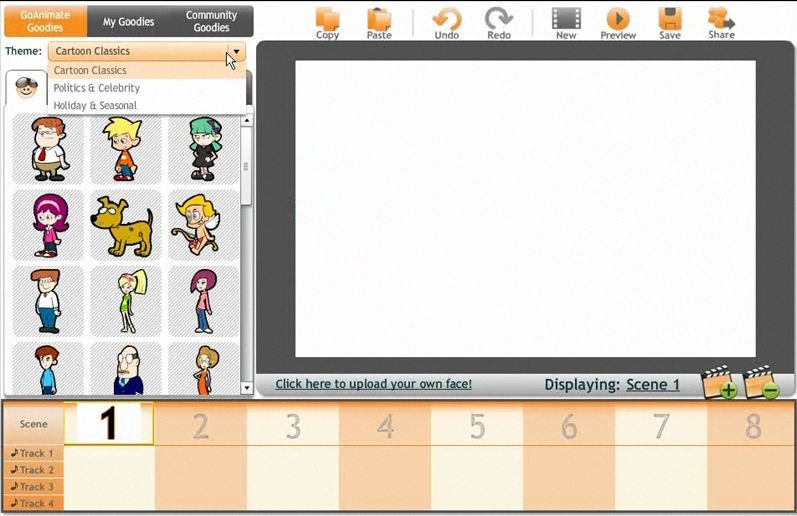Click the Scene row label in timeline

pyautogui.click(x=34, y=424)
